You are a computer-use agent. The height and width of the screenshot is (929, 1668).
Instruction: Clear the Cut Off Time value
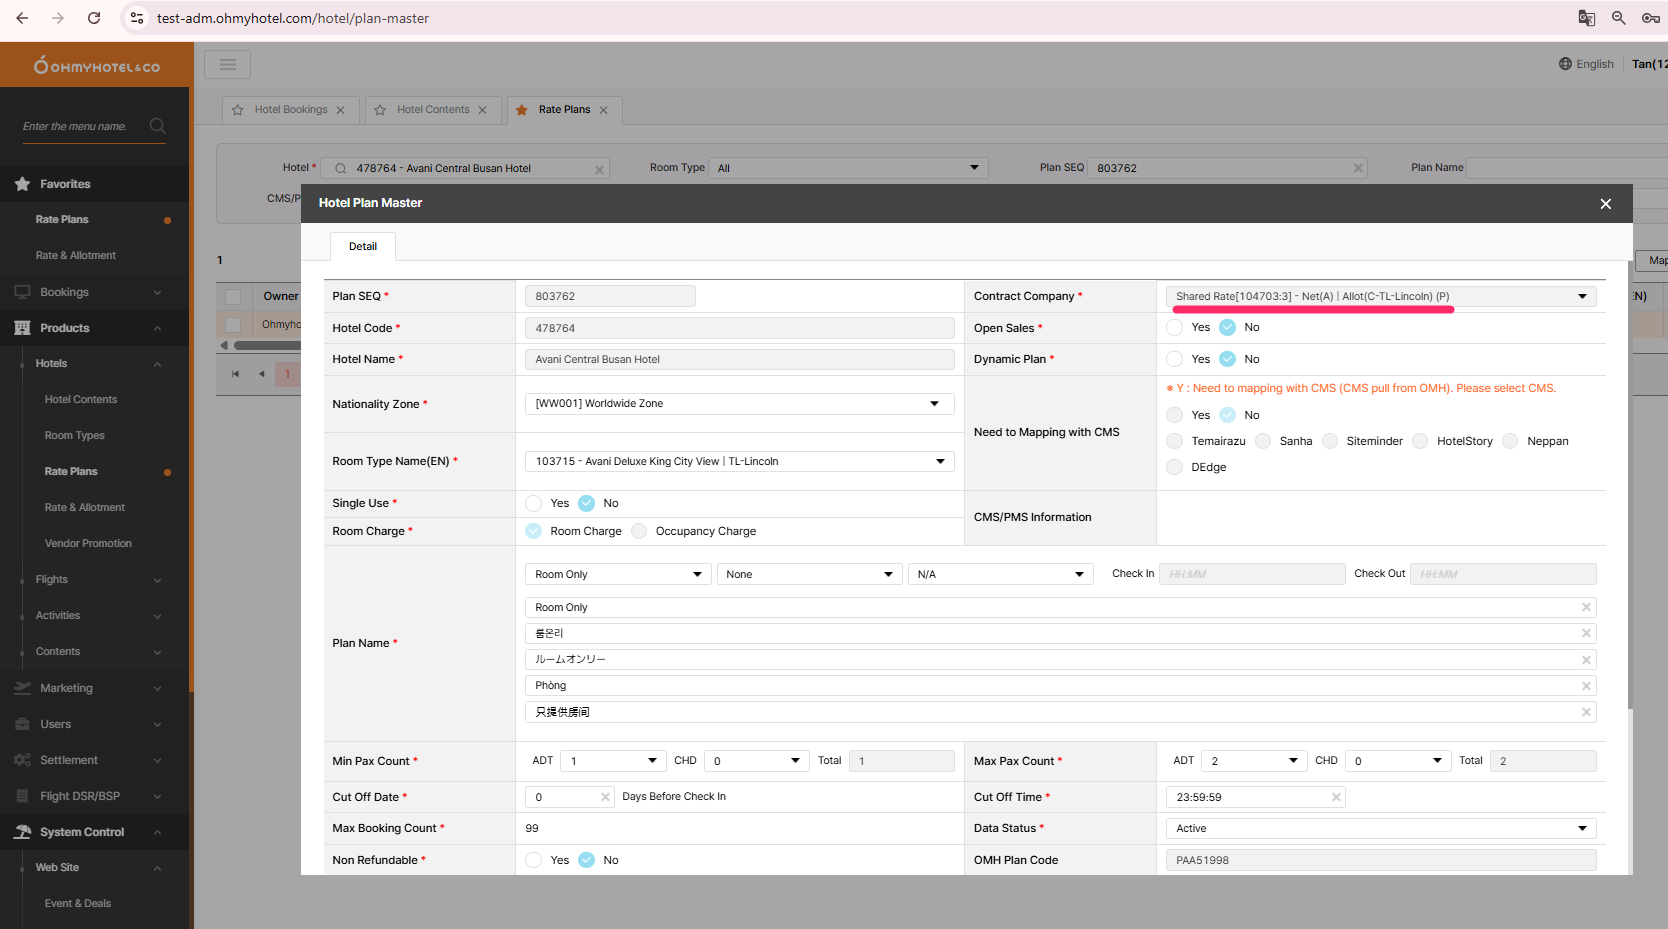[1336, 797]
